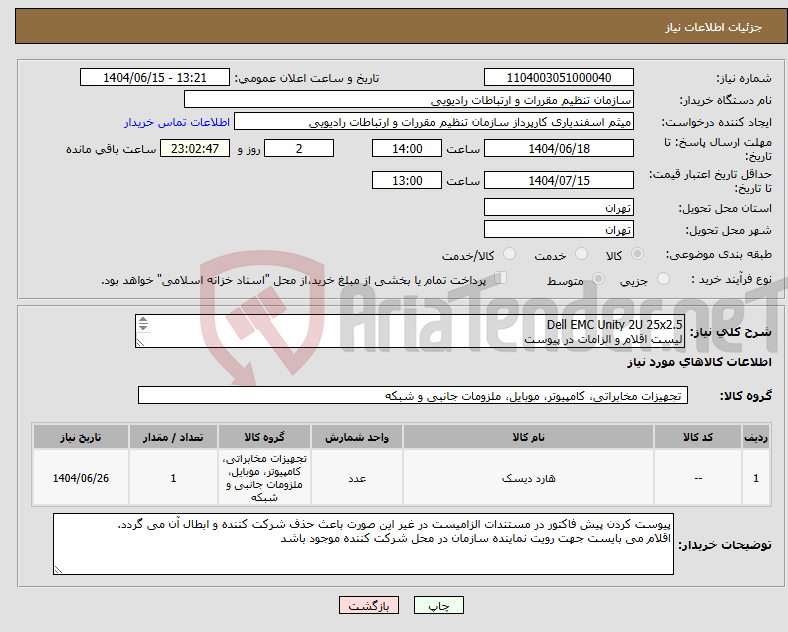Open the اطلاعات تماس خریدار link

tap(177, 123)
